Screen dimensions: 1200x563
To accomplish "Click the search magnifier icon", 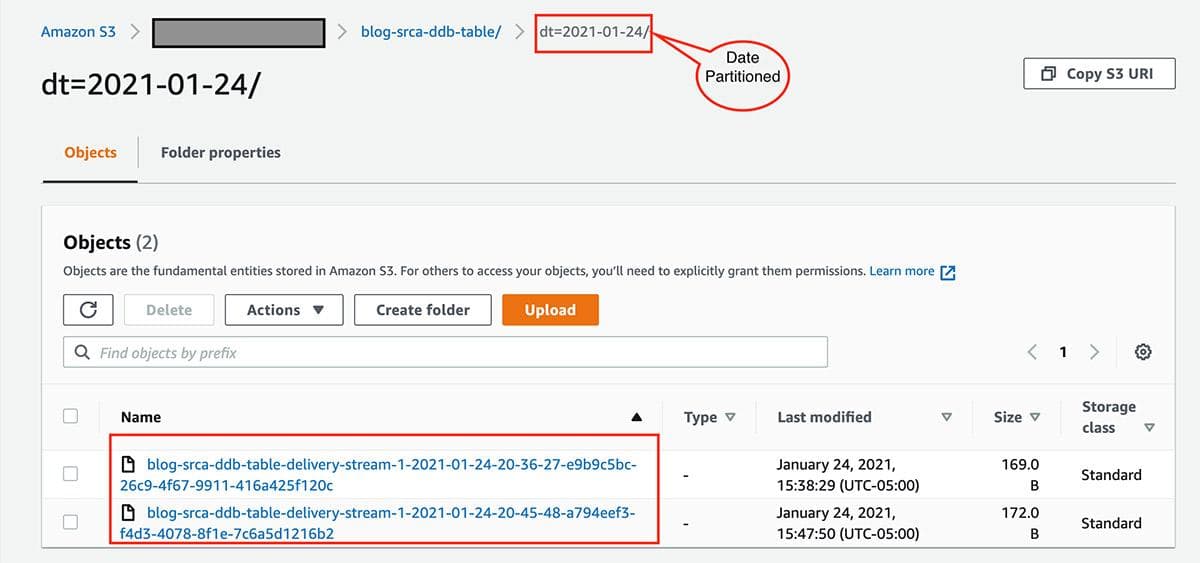I will tap(82, 353).
